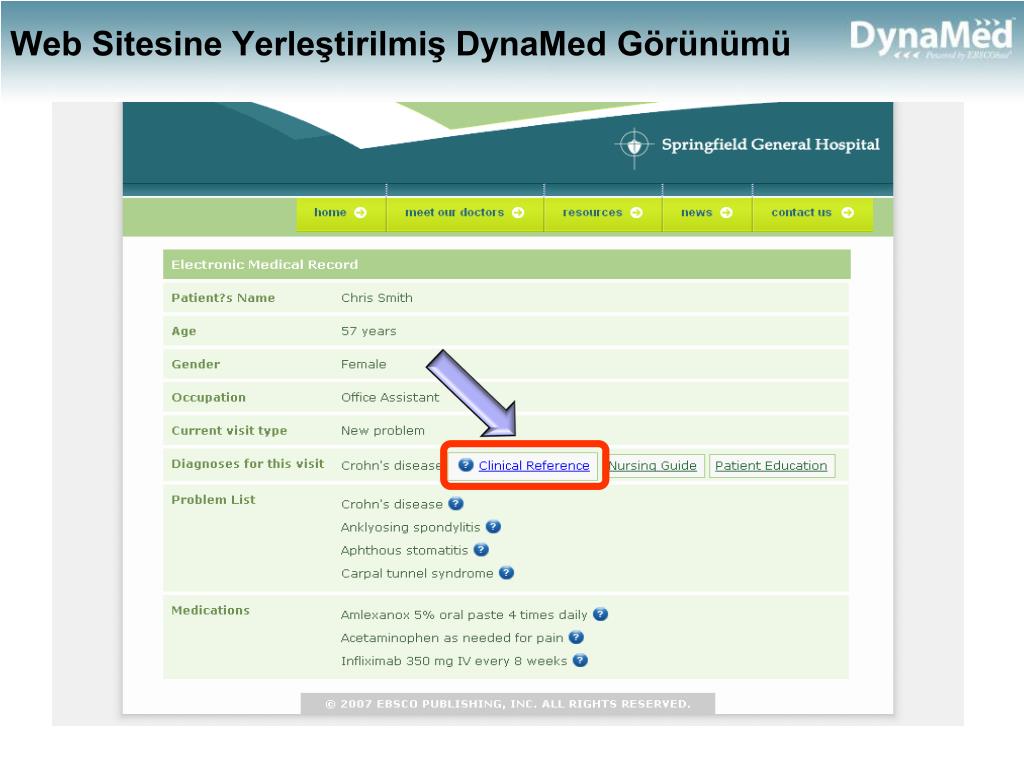Click the Current visit type label
The width and height of the screenshot is (1024, 768).
tap(229, 430)
